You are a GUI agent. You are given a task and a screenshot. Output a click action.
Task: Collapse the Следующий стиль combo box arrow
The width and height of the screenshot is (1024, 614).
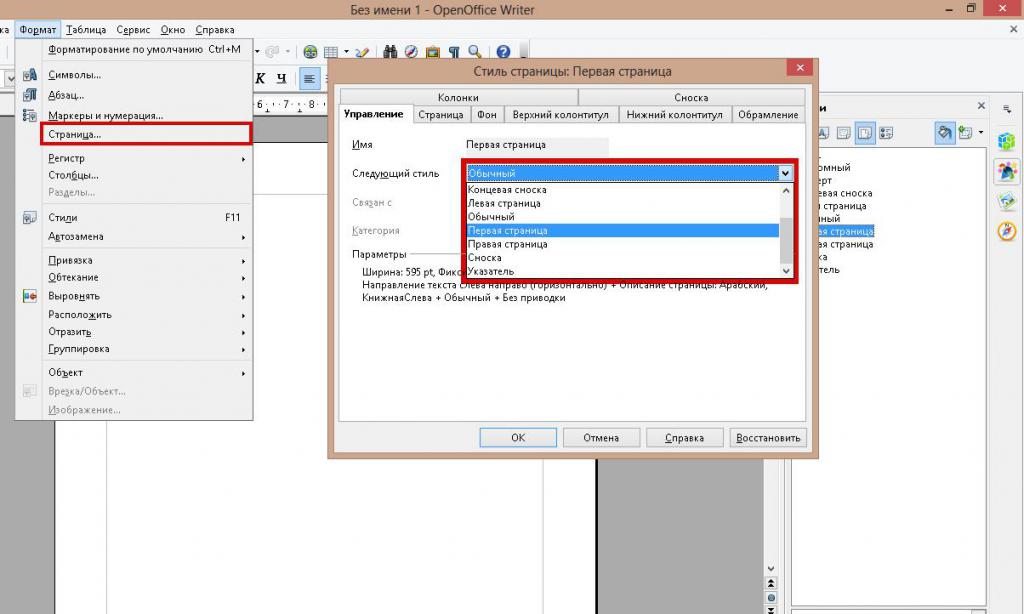pos(785,173)
